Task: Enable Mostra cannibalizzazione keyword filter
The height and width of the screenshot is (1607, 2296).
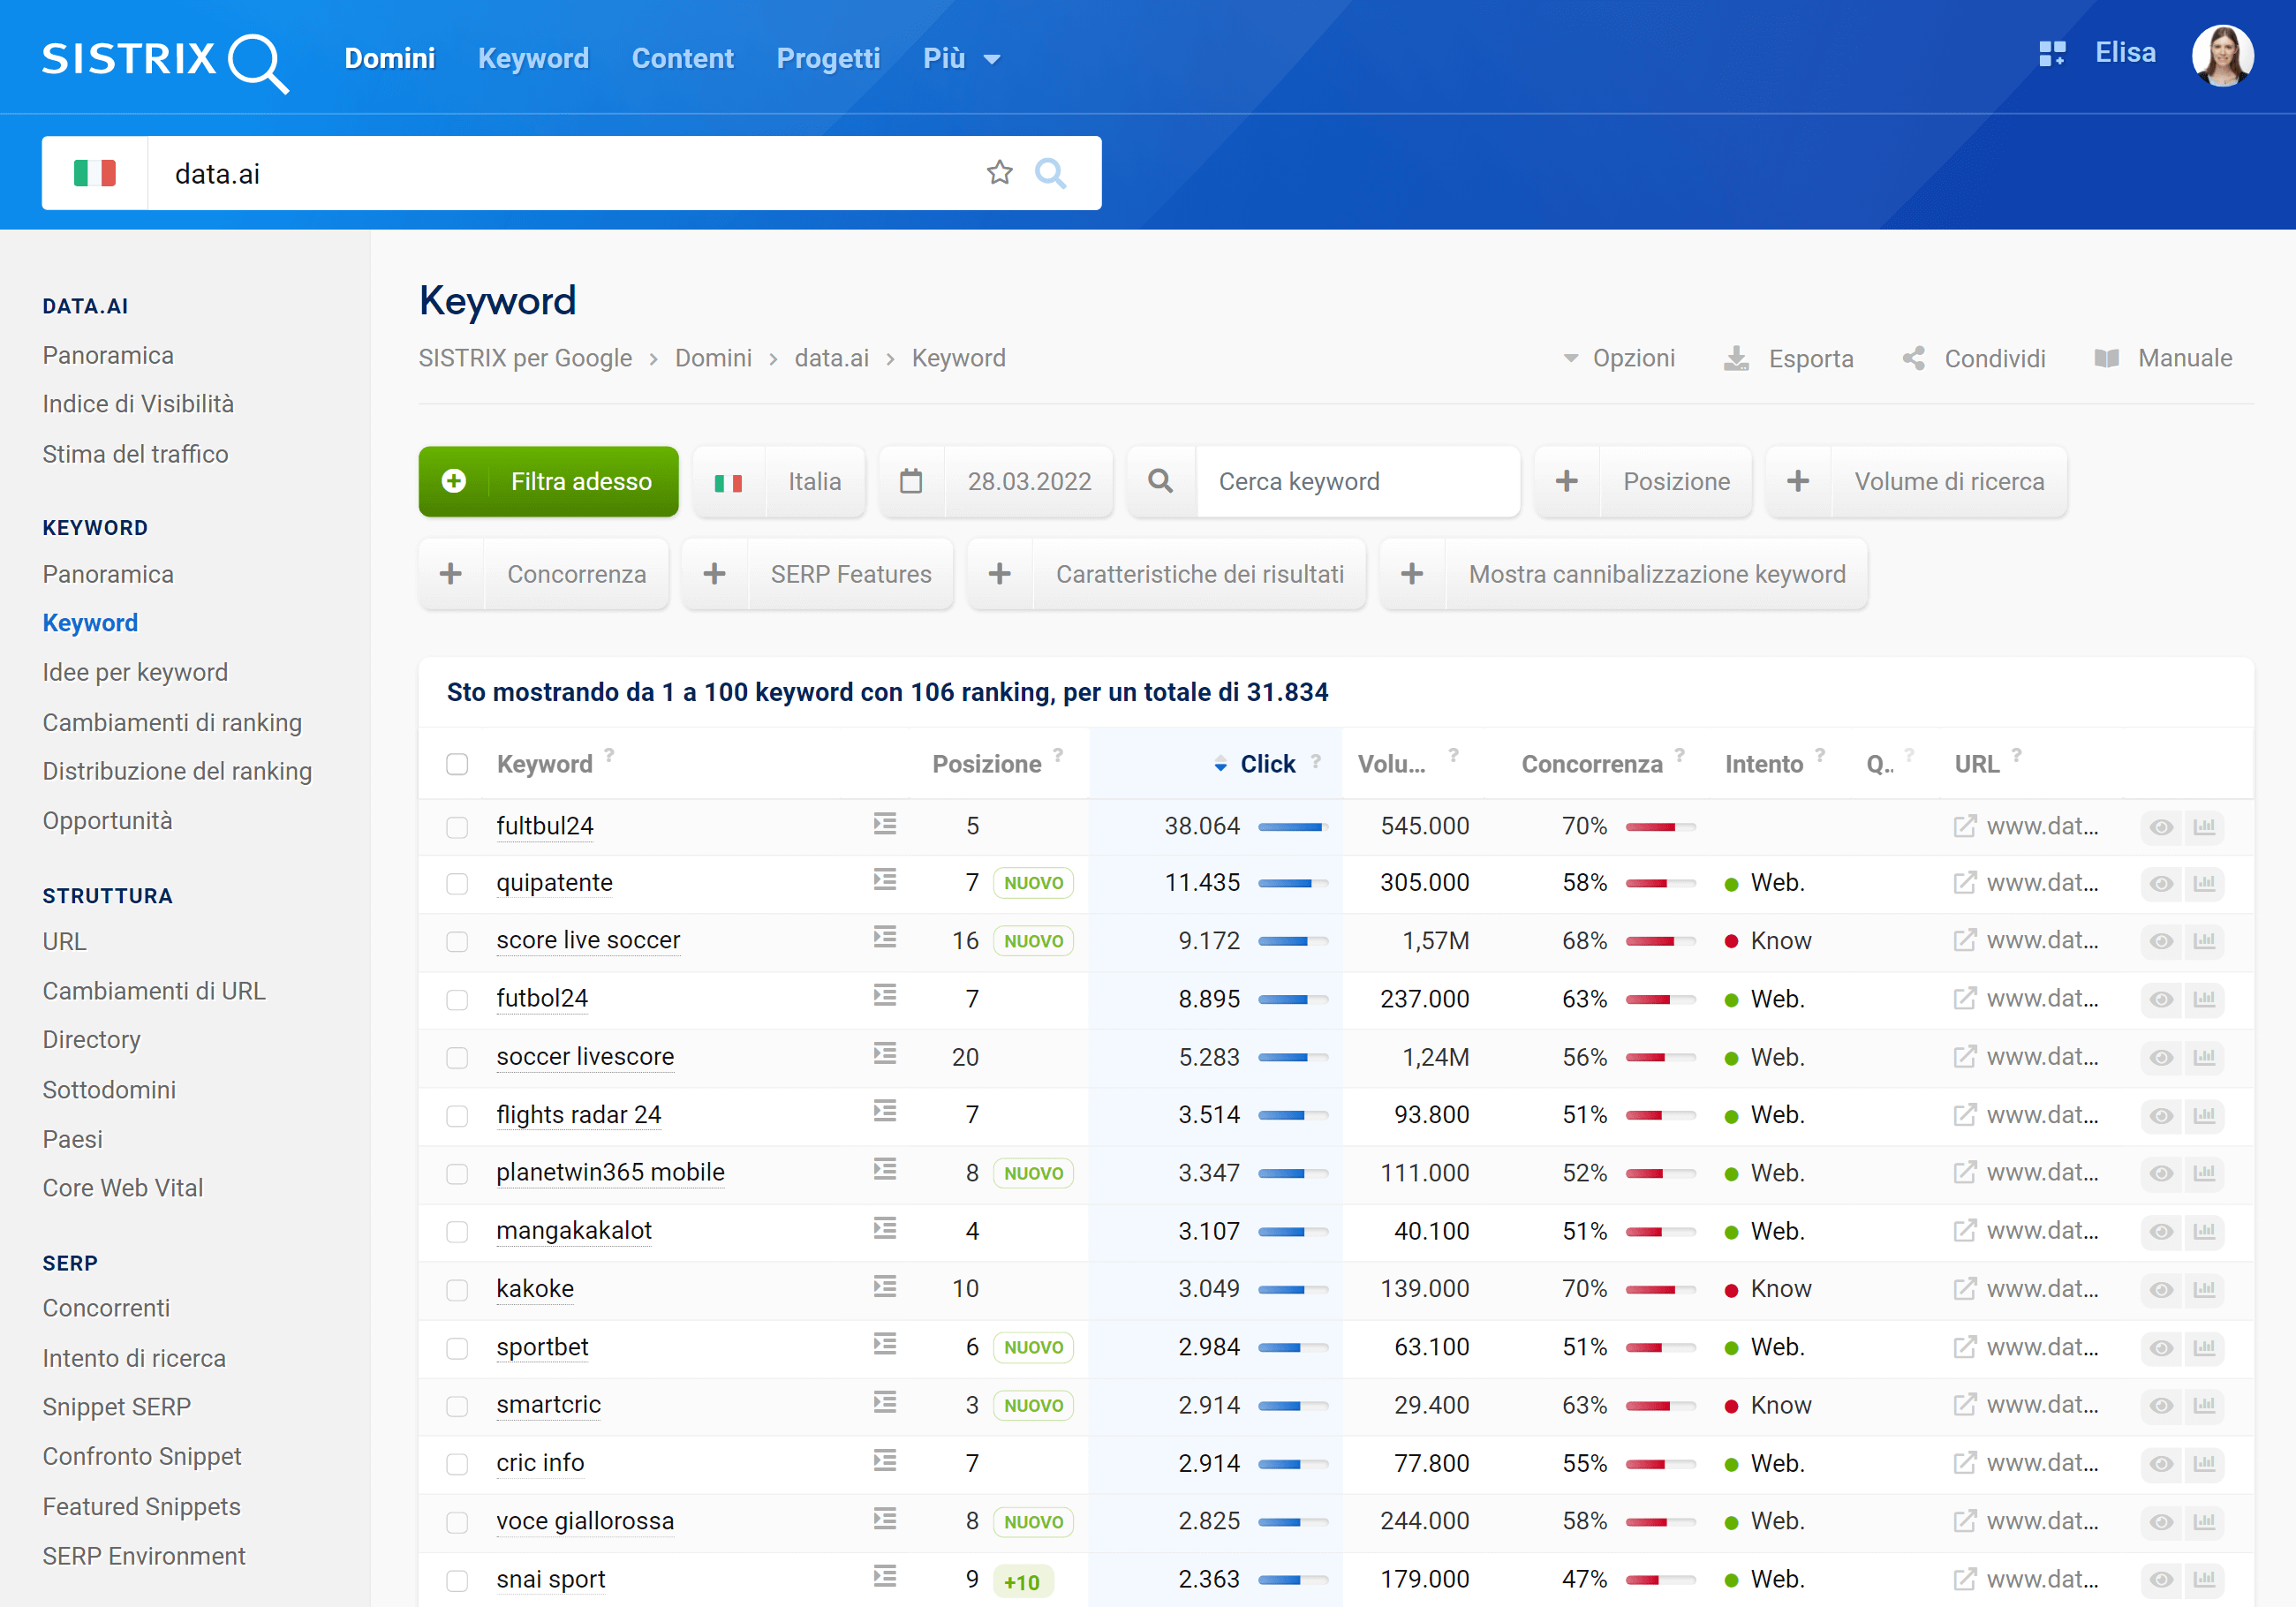Action: [x=1623, y=574]
